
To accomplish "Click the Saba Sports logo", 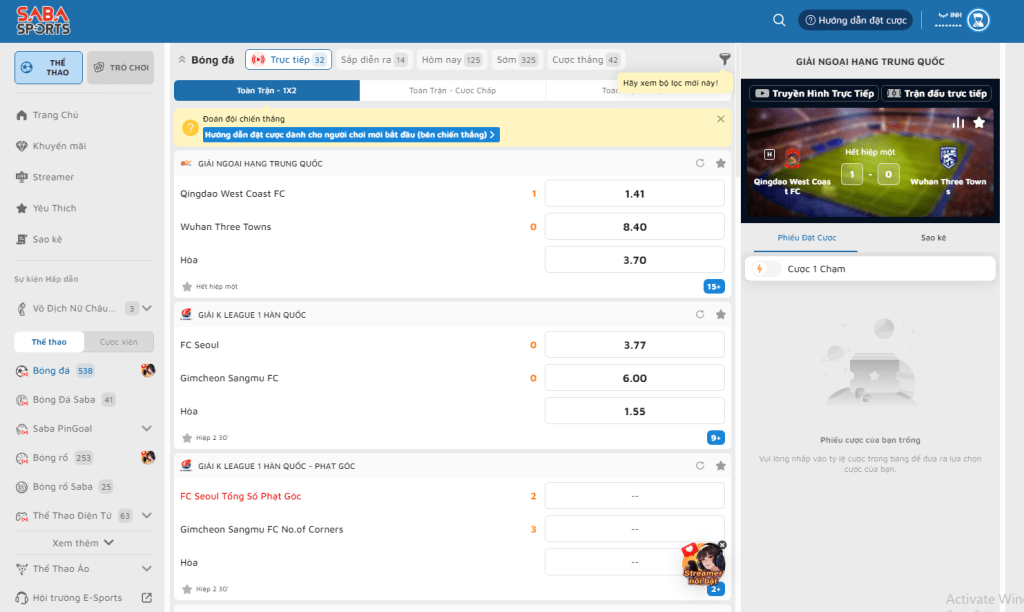I will coord(43,20).
